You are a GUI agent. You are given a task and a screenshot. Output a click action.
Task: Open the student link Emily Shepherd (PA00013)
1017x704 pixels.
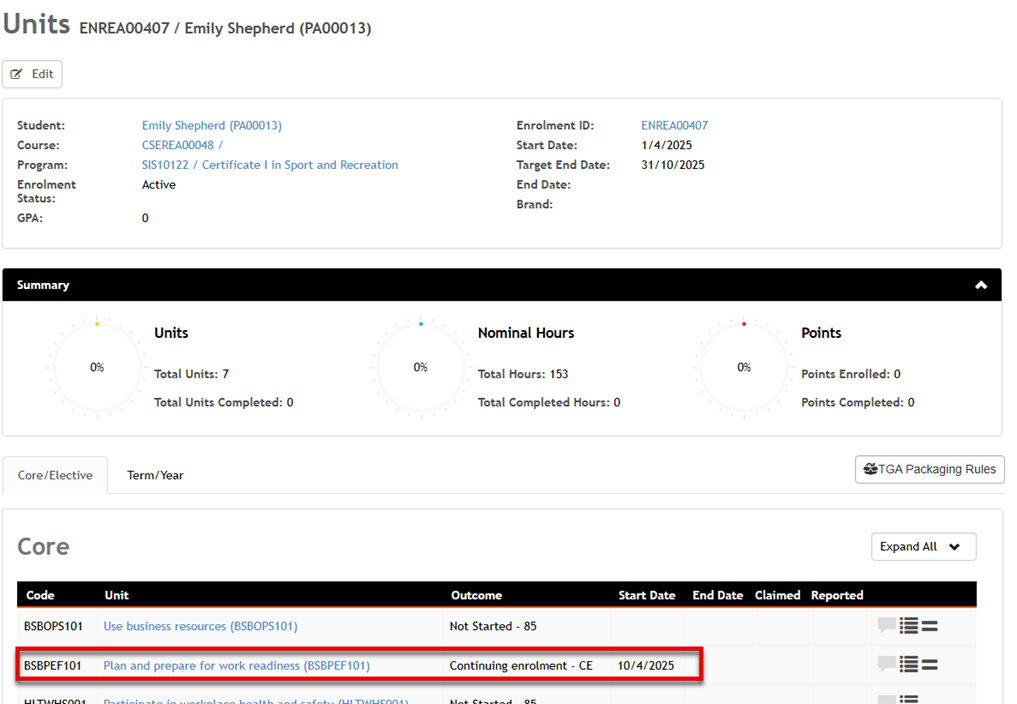[x=212, y=125]
